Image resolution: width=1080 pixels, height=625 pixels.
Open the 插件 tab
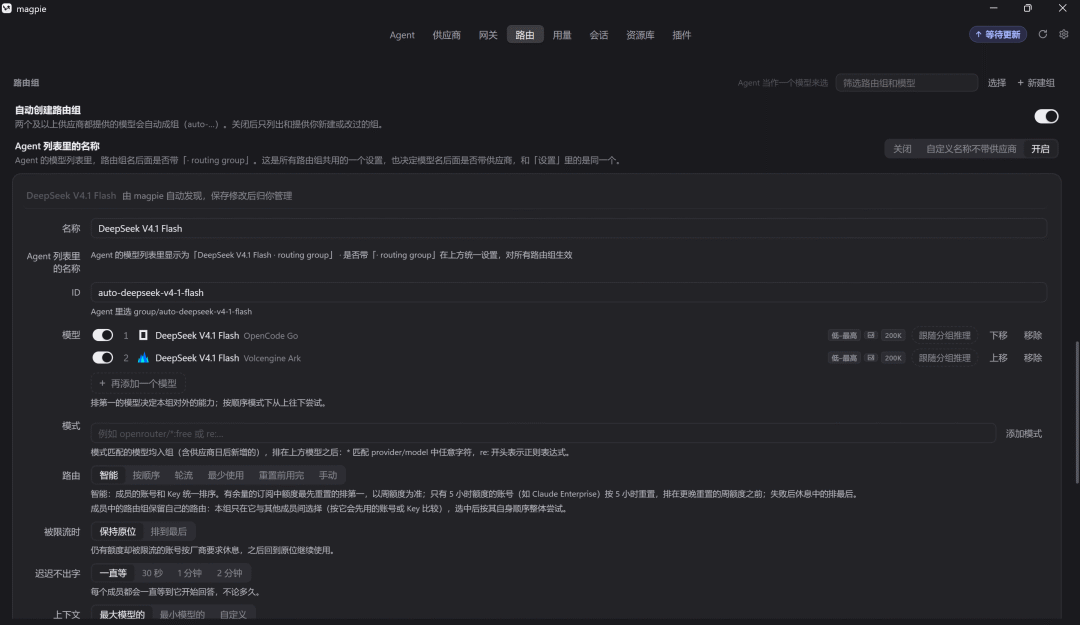681,35
